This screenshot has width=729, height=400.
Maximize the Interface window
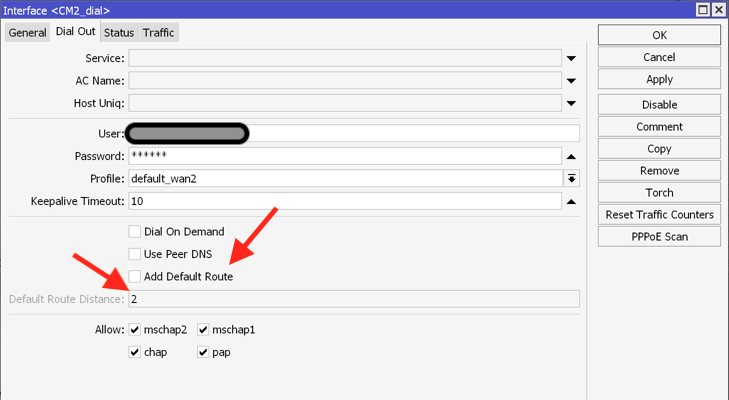coord(703,10)
